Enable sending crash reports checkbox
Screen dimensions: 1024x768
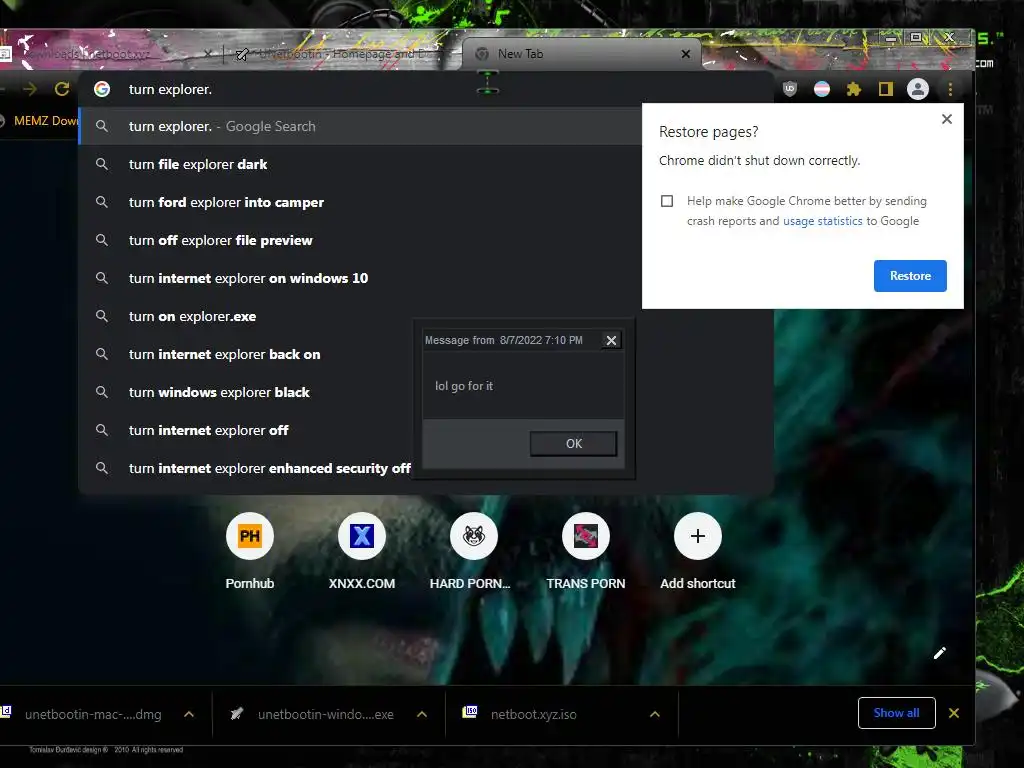[667, 201]
